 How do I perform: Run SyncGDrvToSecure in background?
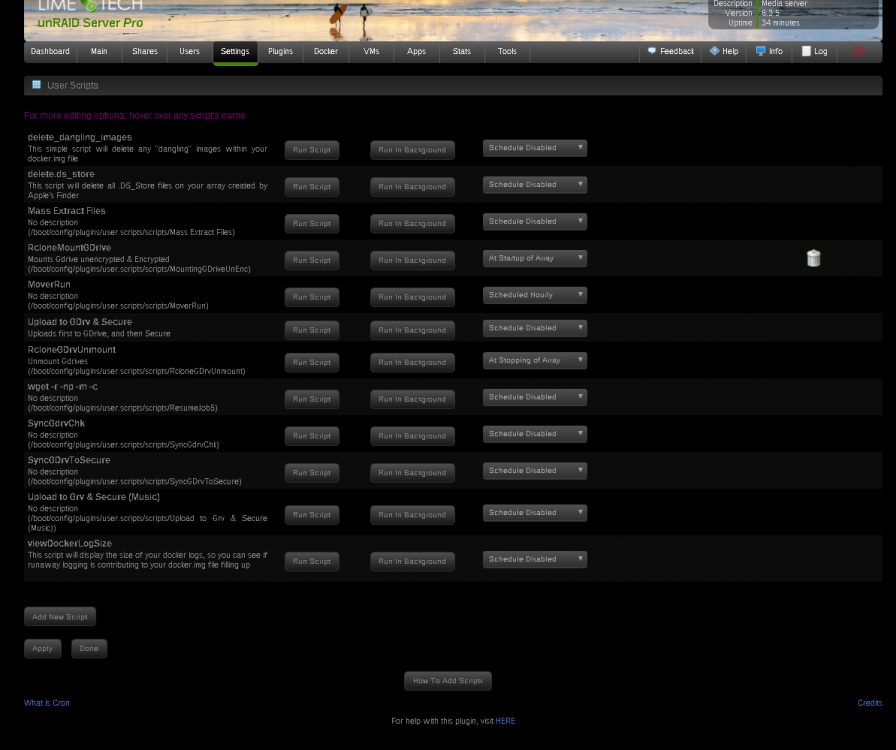tap(412, 473)
